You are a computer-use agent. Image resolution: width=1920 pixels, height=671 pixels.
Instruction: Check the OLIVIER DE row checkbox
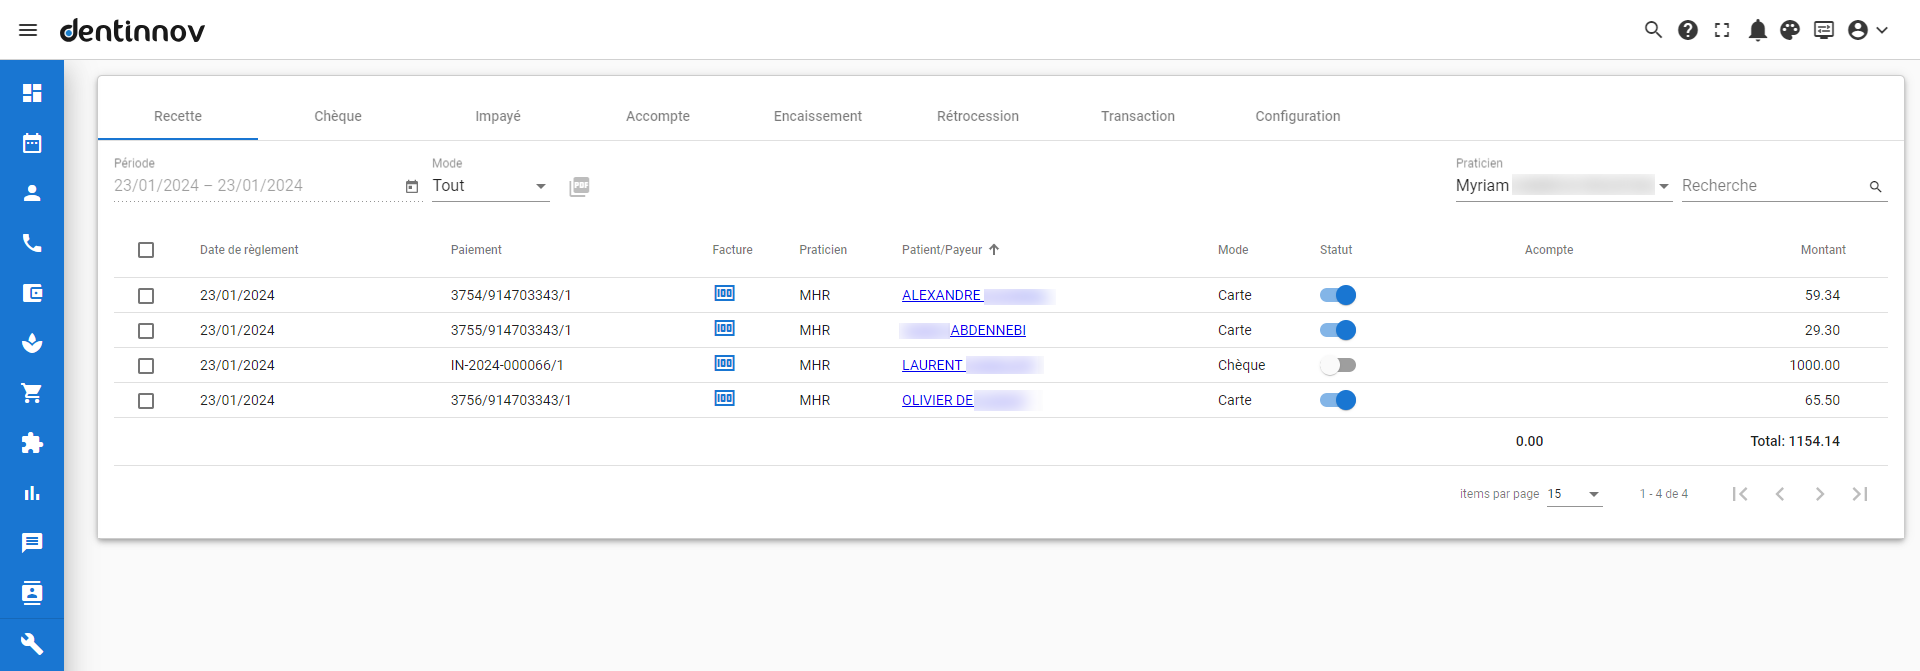[146, 401]
